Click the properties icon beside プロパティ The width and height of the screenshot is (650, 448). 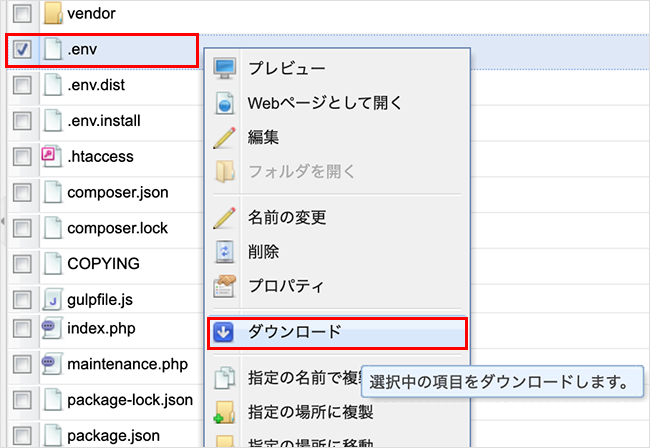(x=225, y=287)
